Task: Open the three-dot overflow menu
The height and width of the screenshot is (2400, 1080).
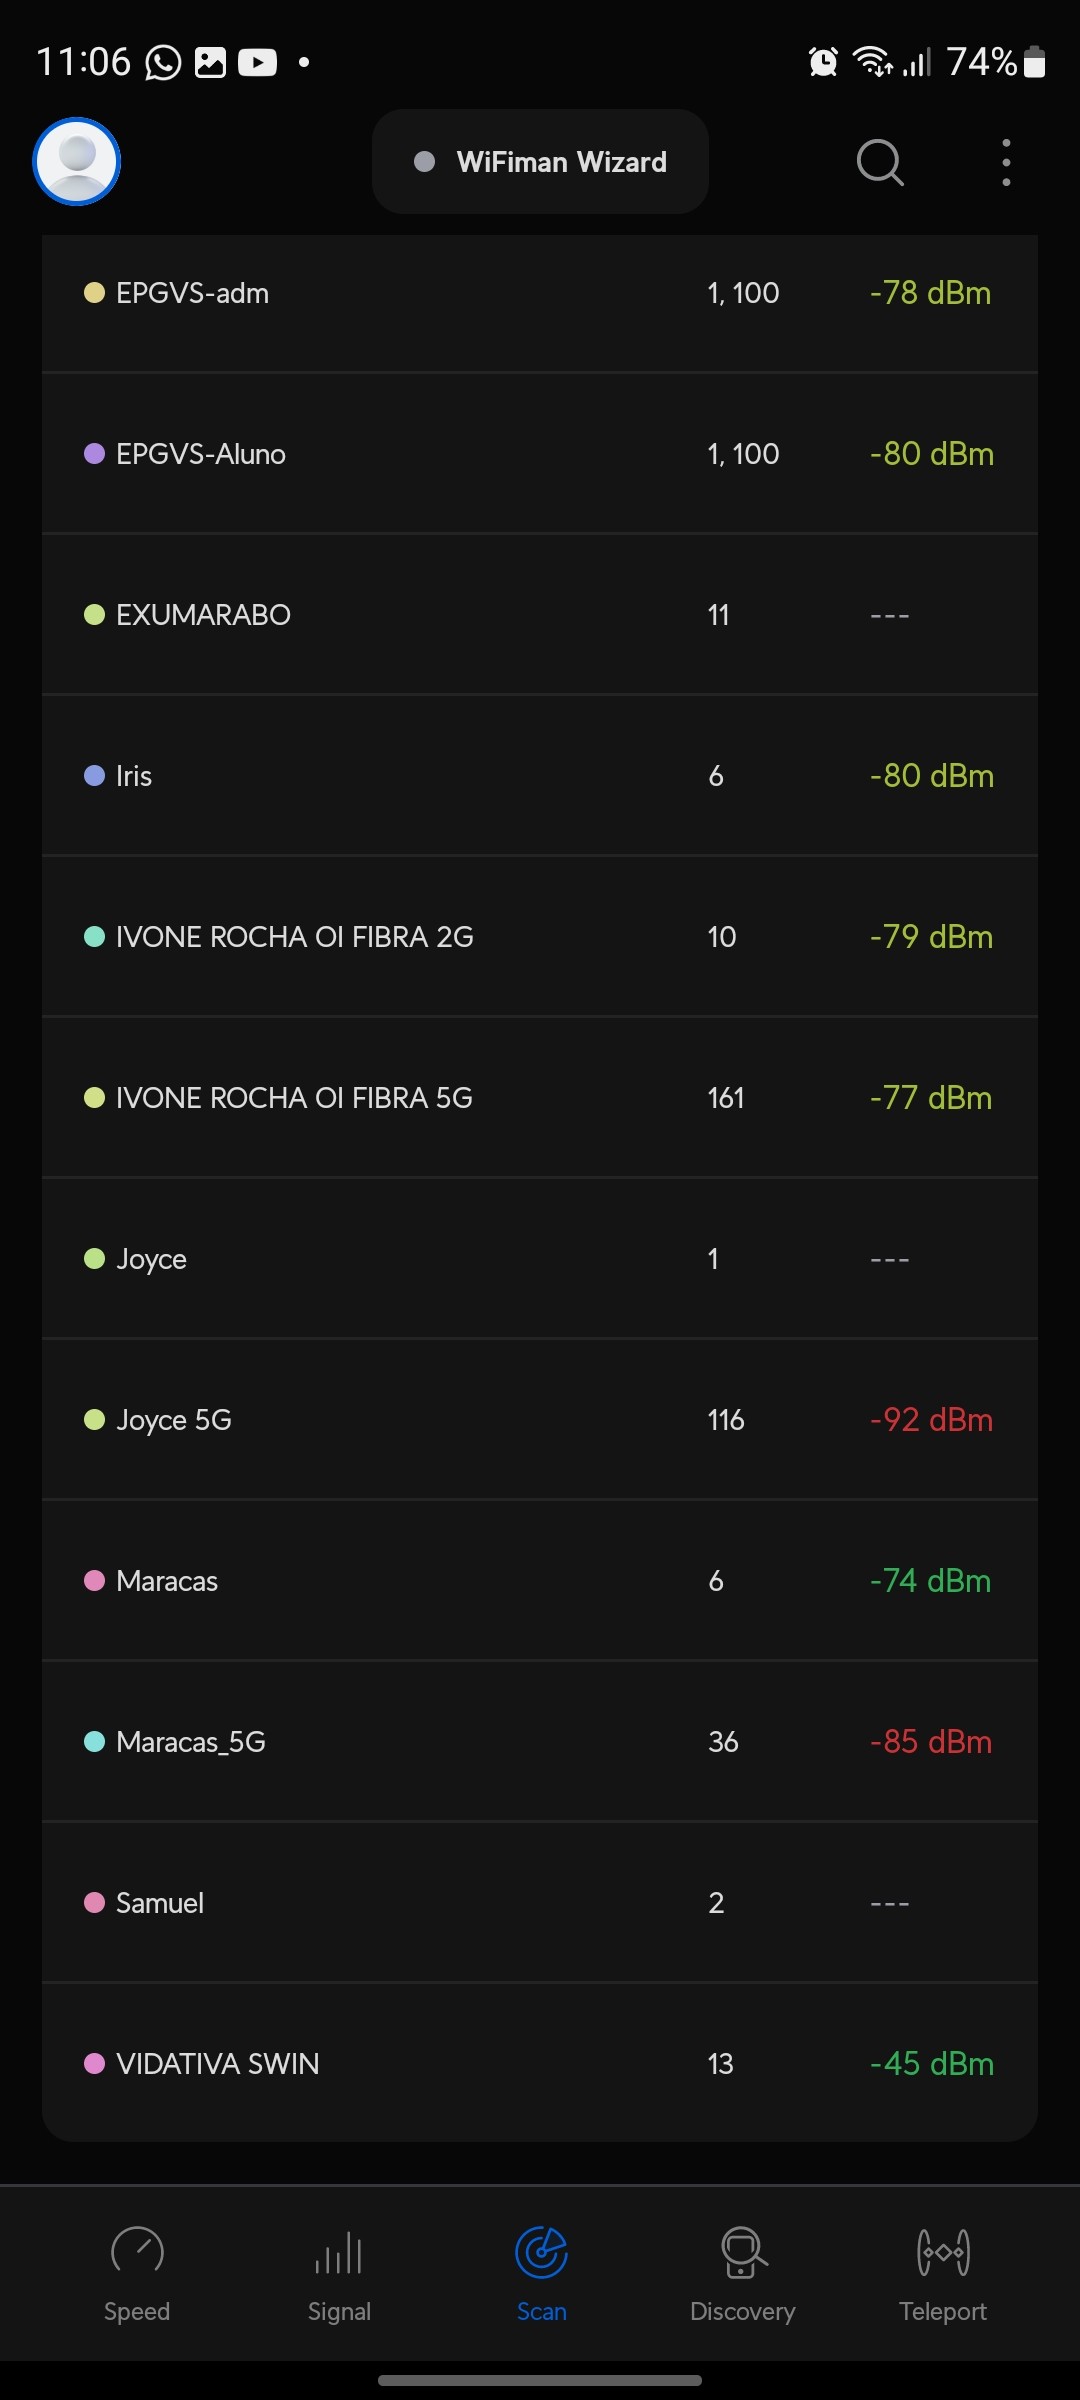Action: (x=1006, y=162)
